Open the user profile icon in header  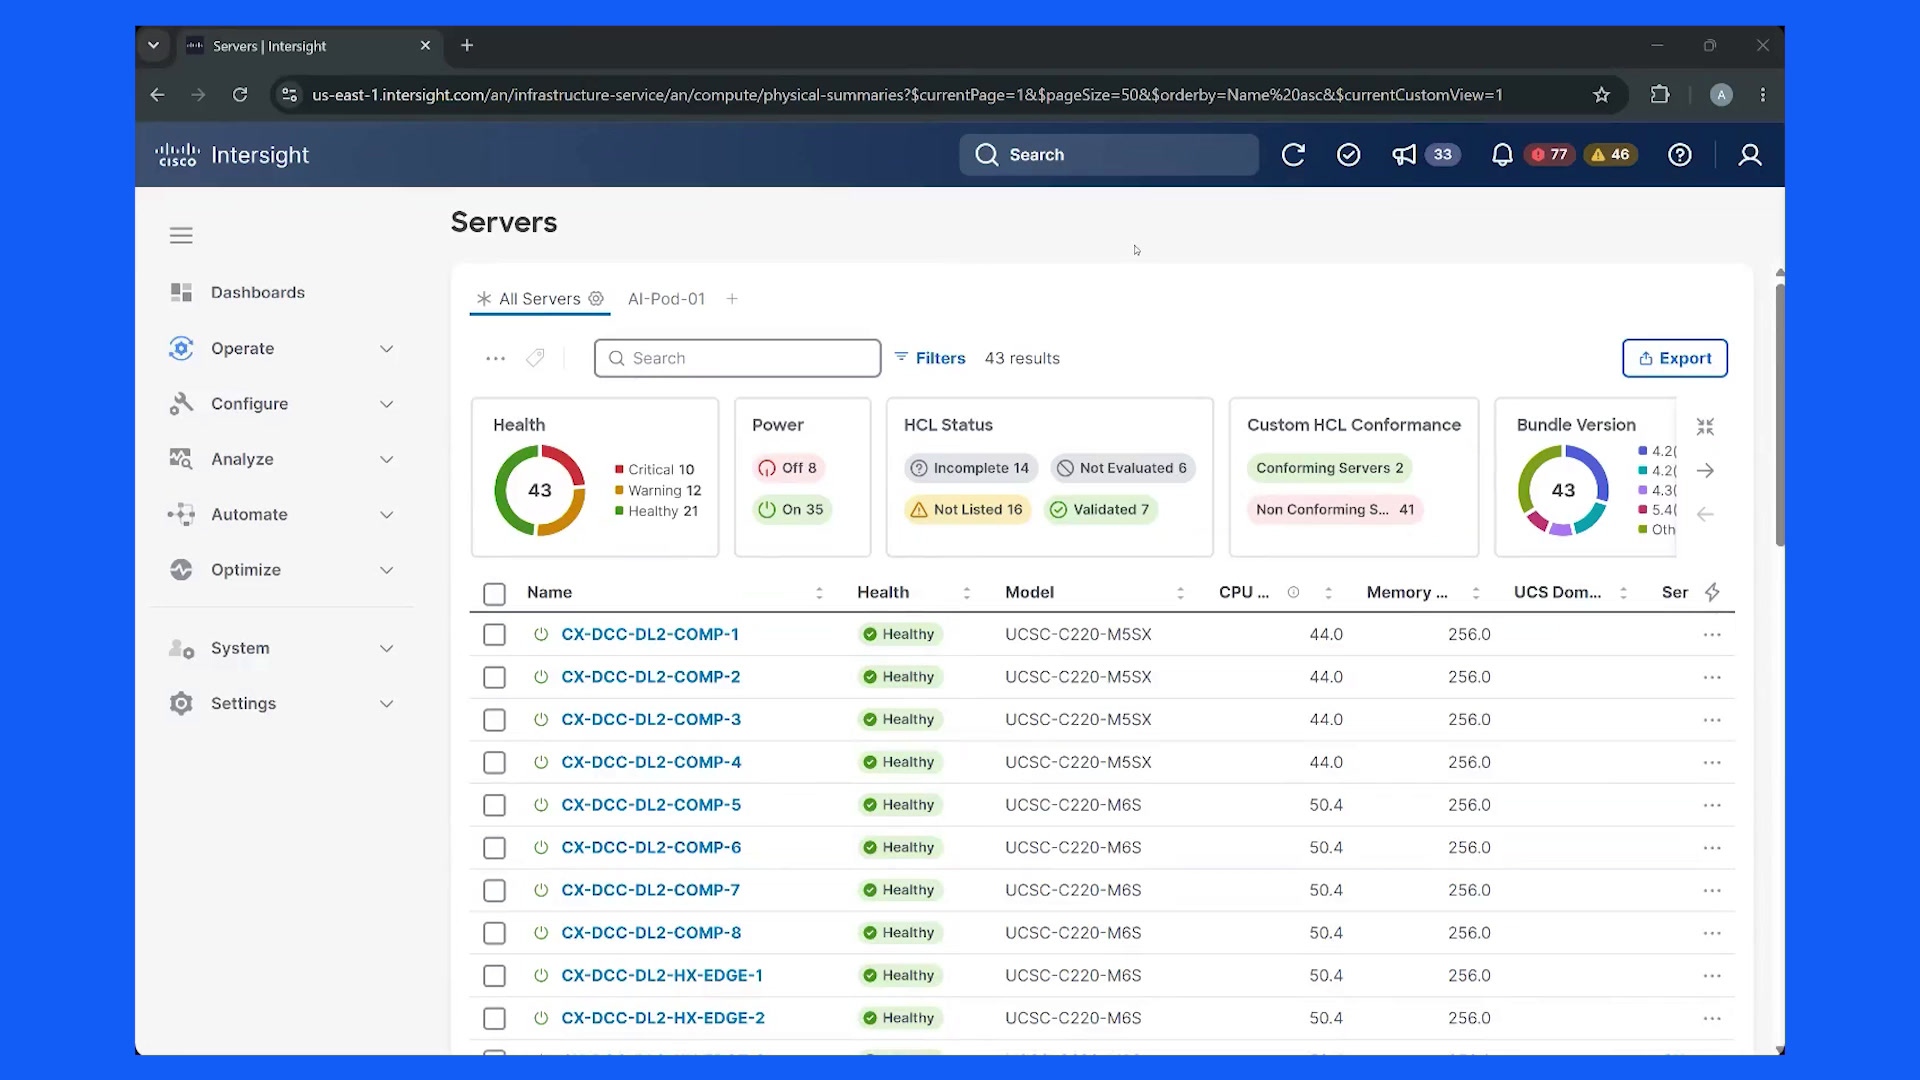(x=1750, y=155)
